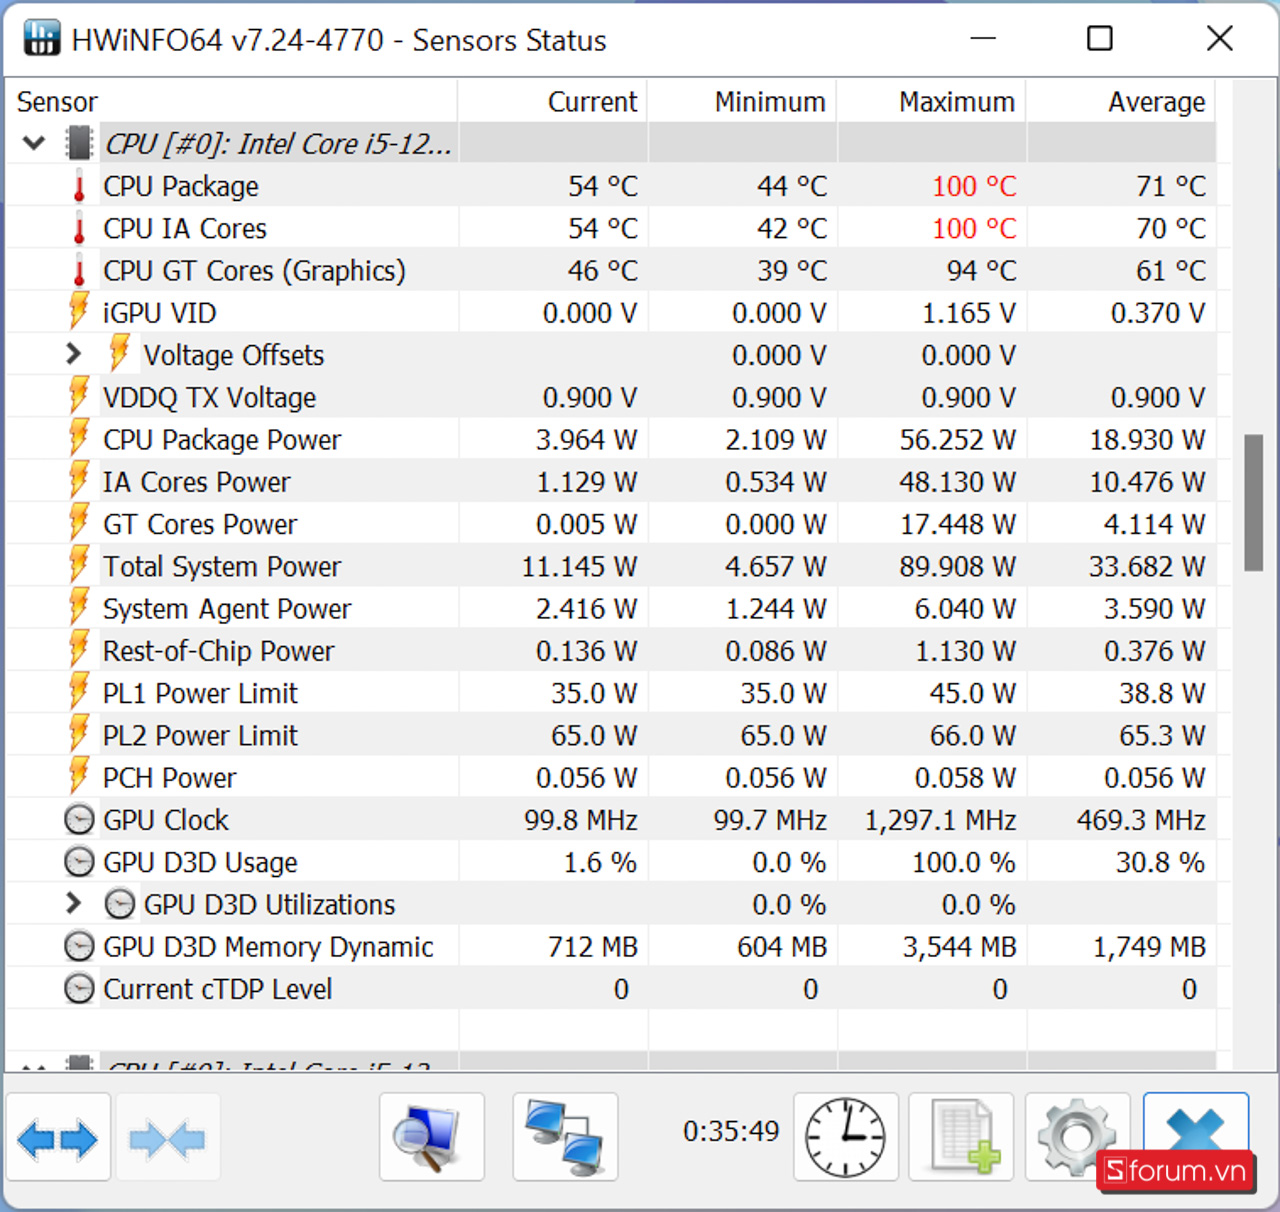
Task: Click the shrink layout arrows icon
Action: tap(168, 1138)
